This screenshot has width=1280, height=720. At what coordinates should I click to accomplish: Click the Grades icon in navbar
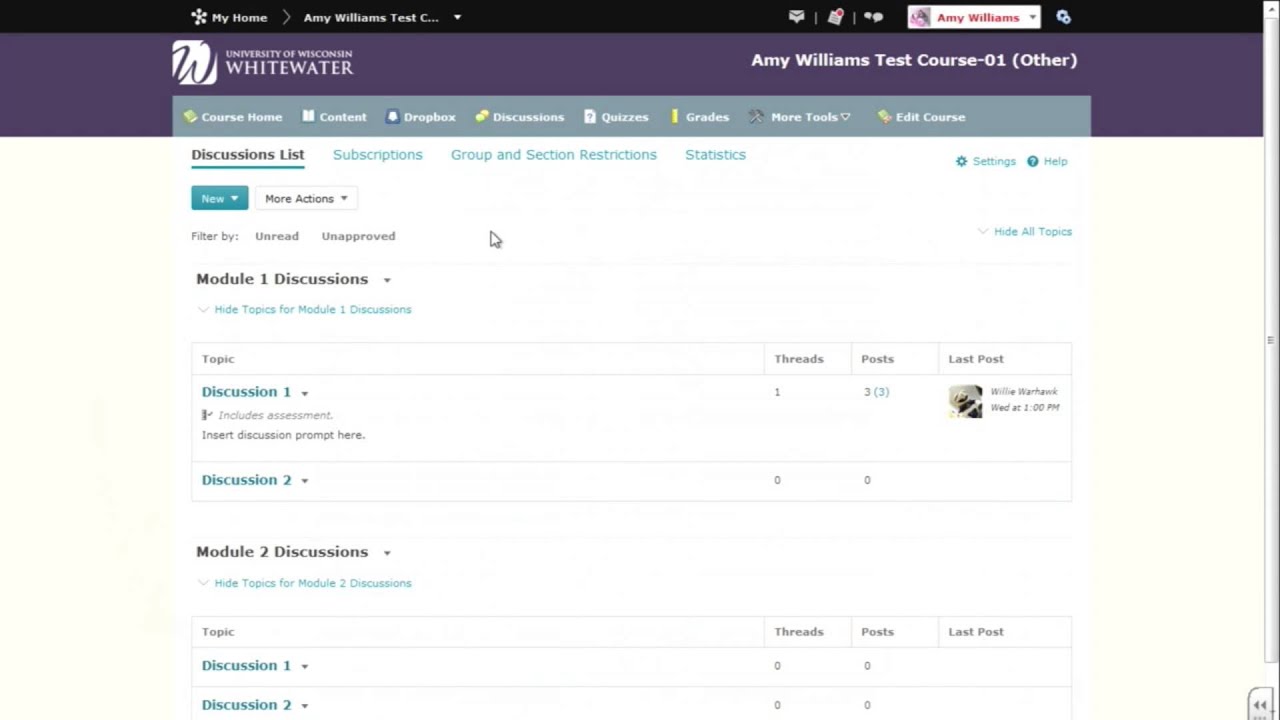pyautogui.click(x=675, y=117)
